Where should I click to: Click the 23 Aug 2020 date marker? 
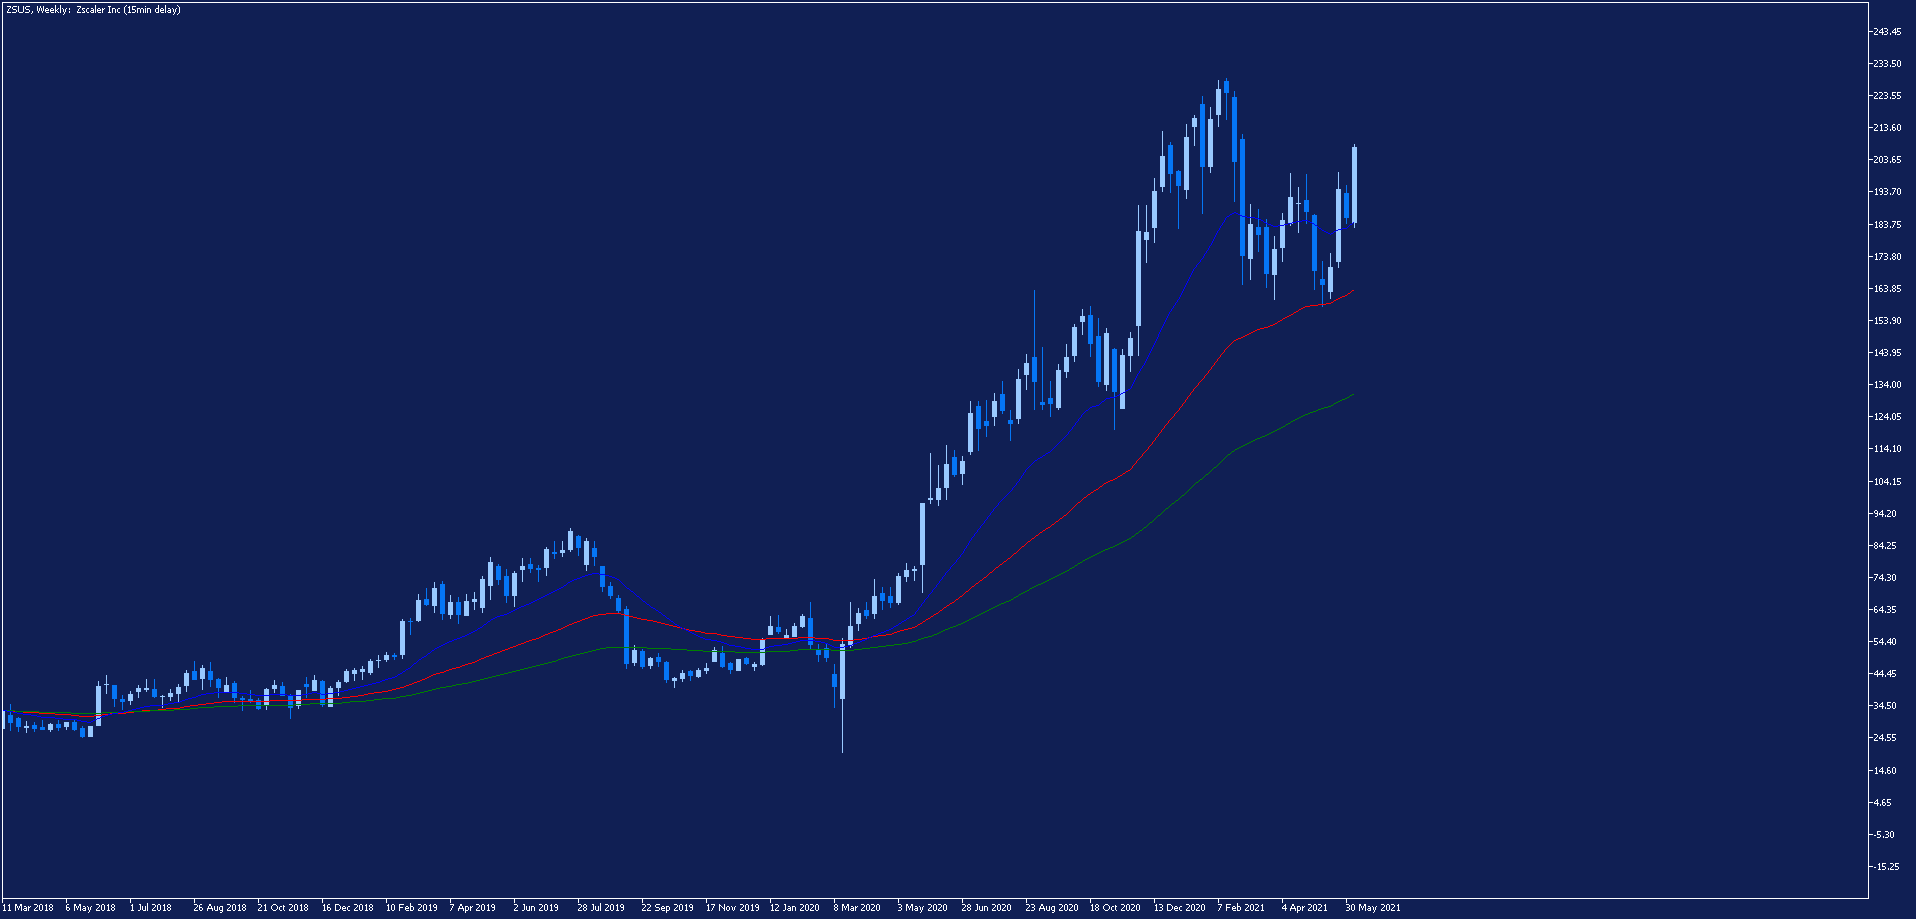(1052, 908)
